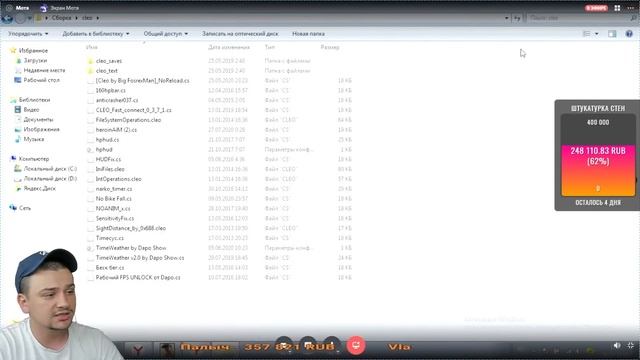Sort by the Дата изменения column header
This screenshot has width=640, height=360.
[x=229, y=47]
